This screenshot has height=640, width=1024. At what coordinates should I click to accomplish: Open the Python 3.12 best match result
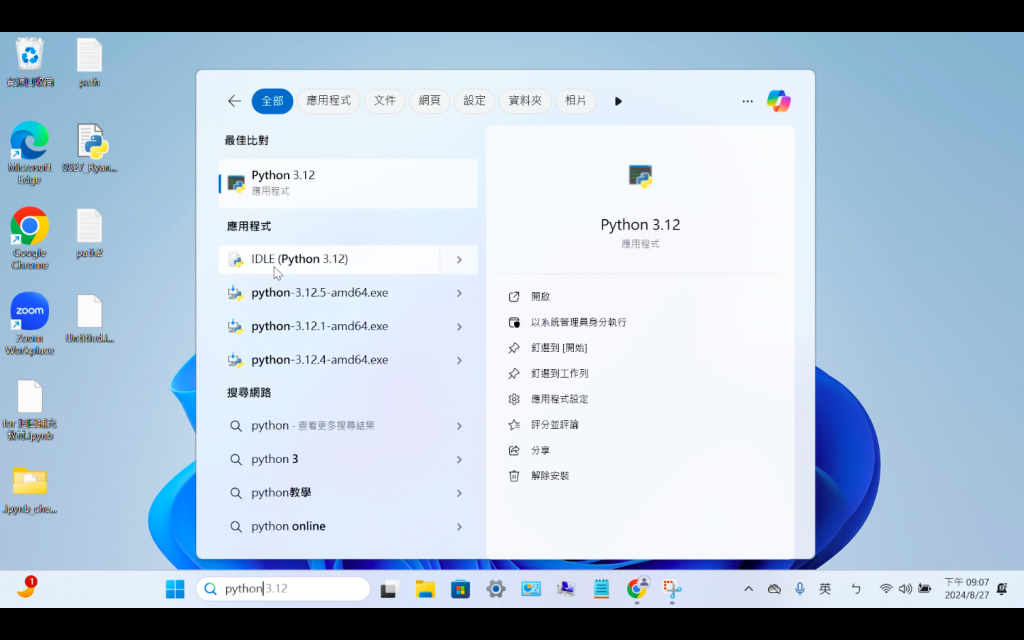(348, 183)
